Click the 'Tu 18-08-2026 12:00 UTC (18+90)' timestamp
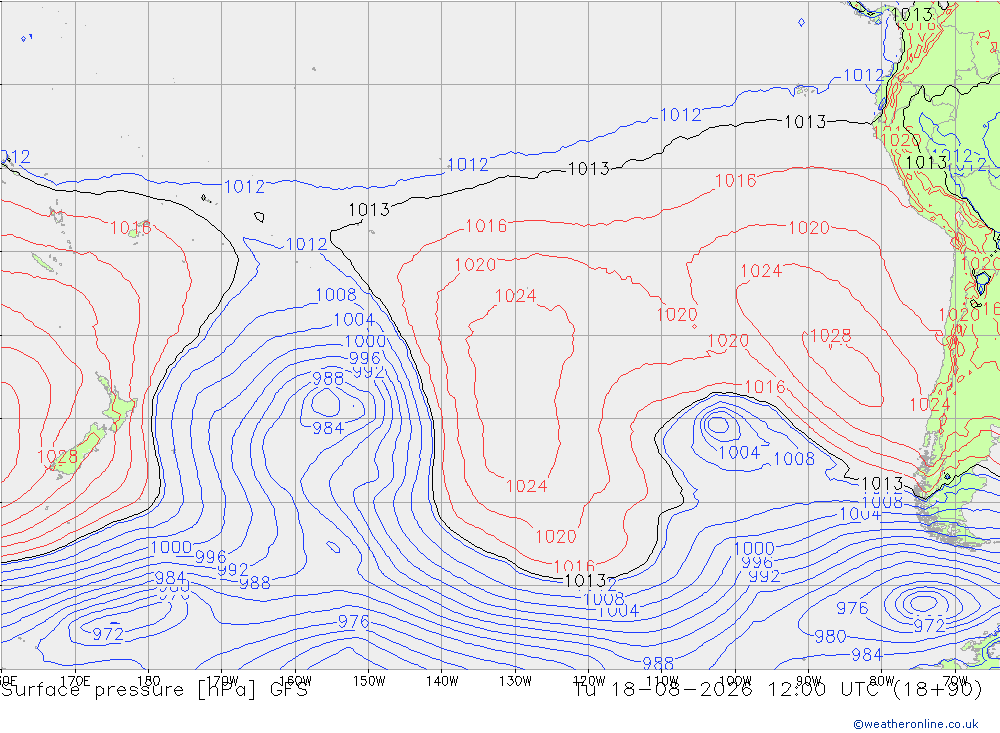1000x733 pixels. (x=778, y=690)
